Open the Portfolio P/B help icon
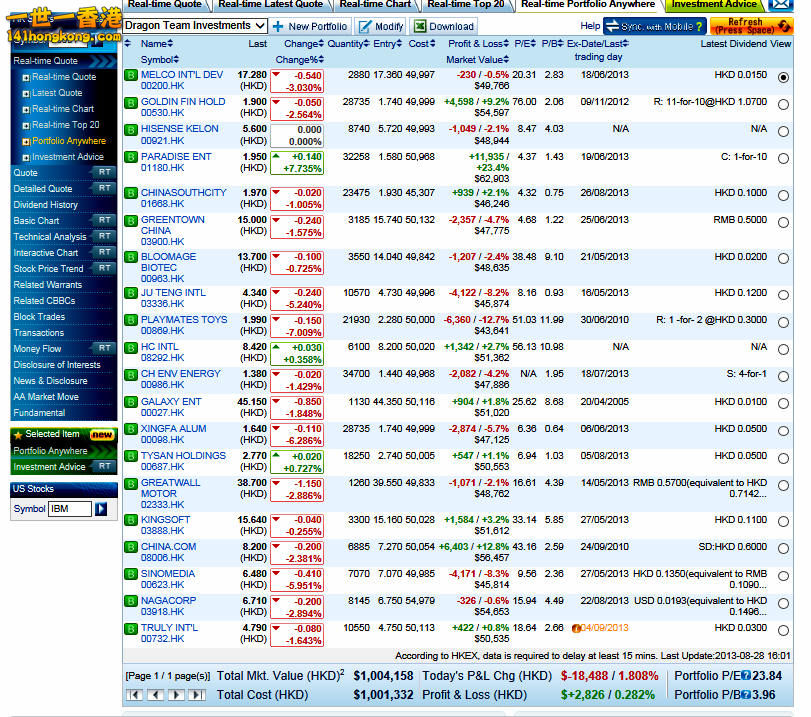This screenshot has width=811, height=717. (x=746, y=695)
